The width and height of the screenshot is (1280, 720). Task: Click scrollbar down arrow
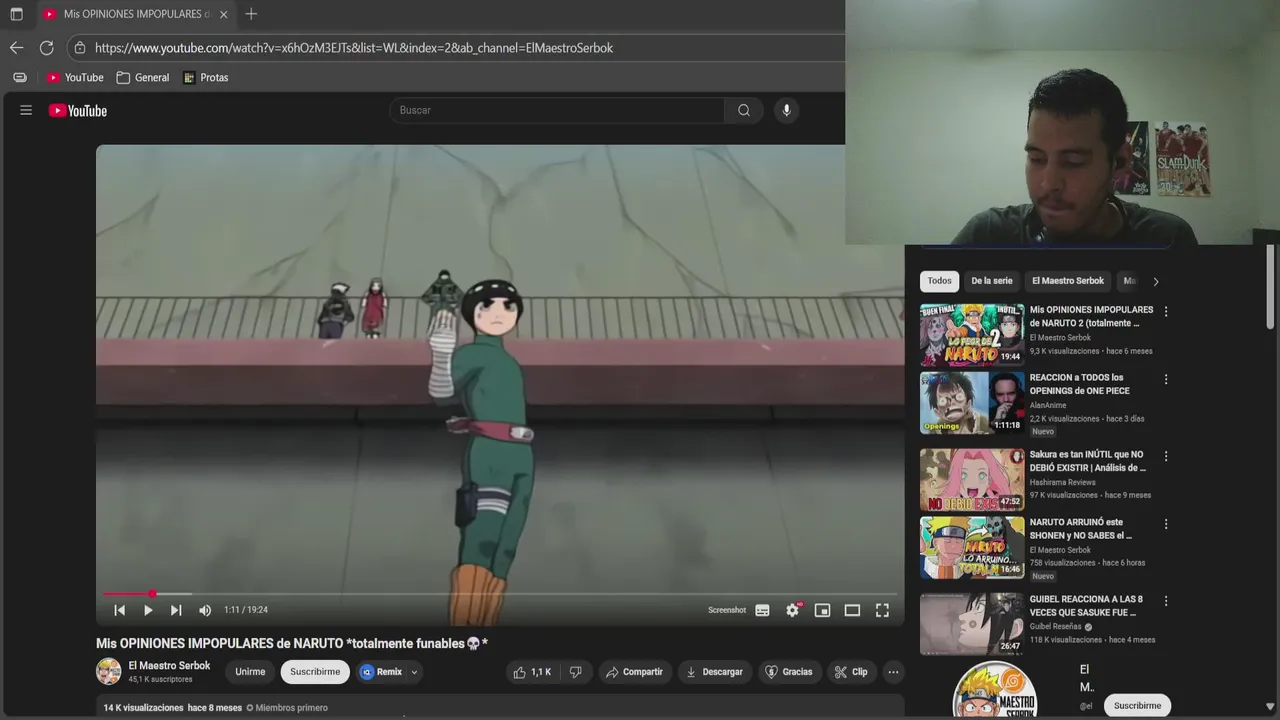pos(1270,706)
